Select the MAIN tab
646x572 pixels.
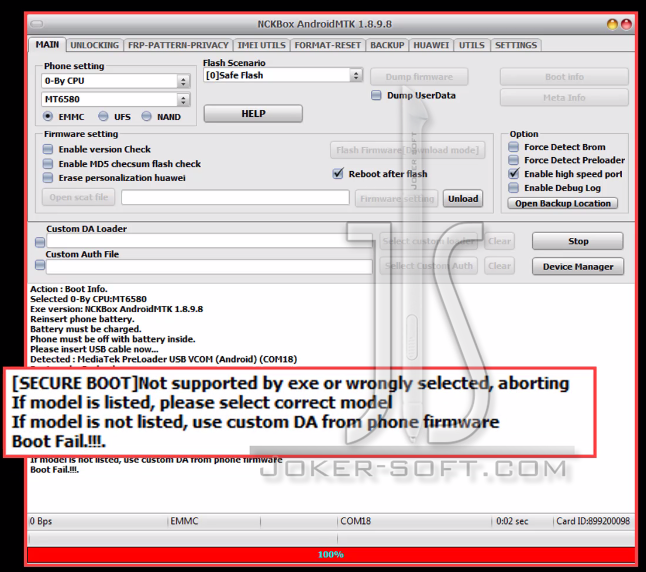point(47,45)
